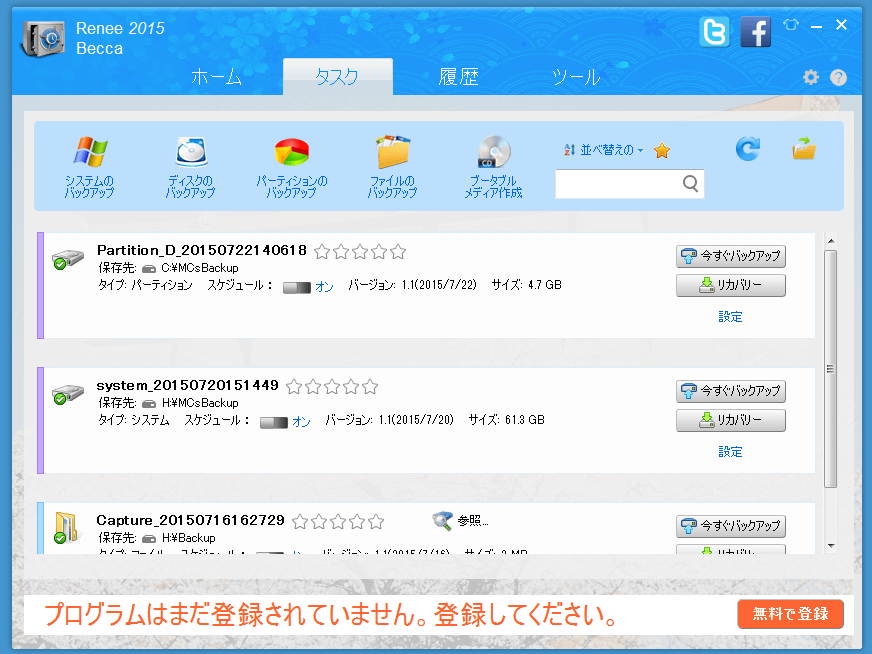This screenshot has width=872, height=654.
Task: Select the system_20150720151449 task title
Action: point(187,385)
